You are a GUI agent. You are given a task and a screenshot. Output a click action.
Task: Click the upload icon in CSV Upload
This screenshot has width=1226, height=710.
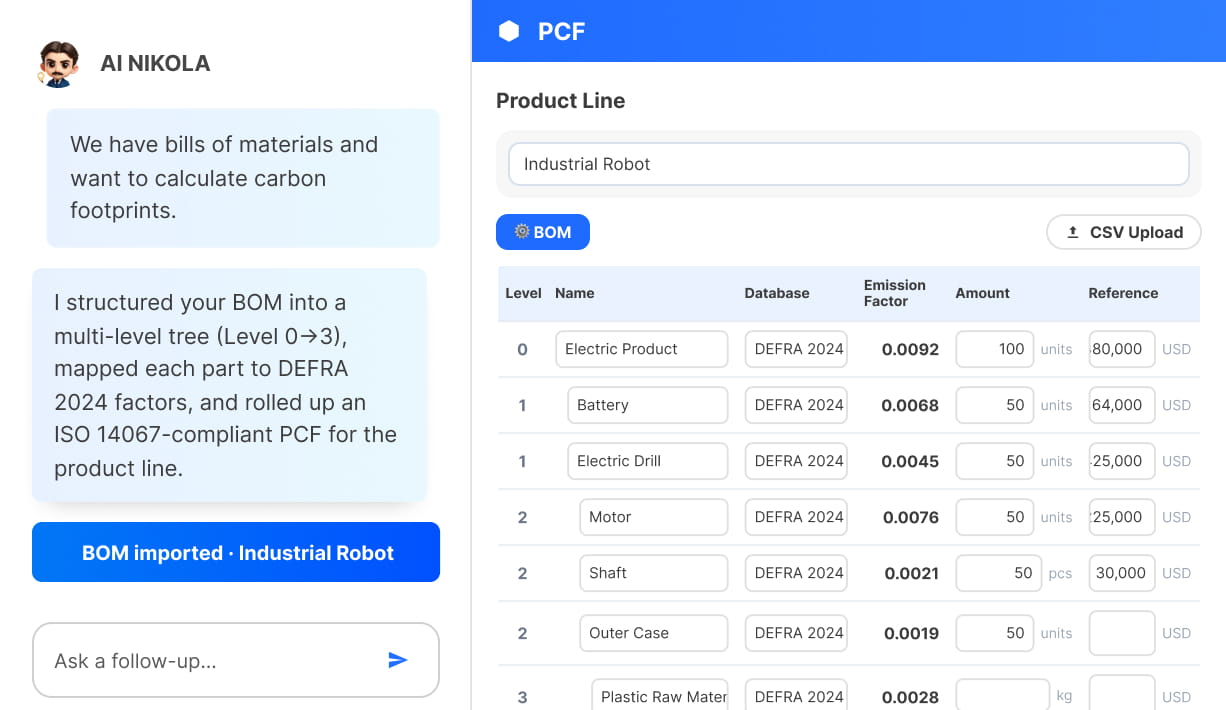point(1073,232)
